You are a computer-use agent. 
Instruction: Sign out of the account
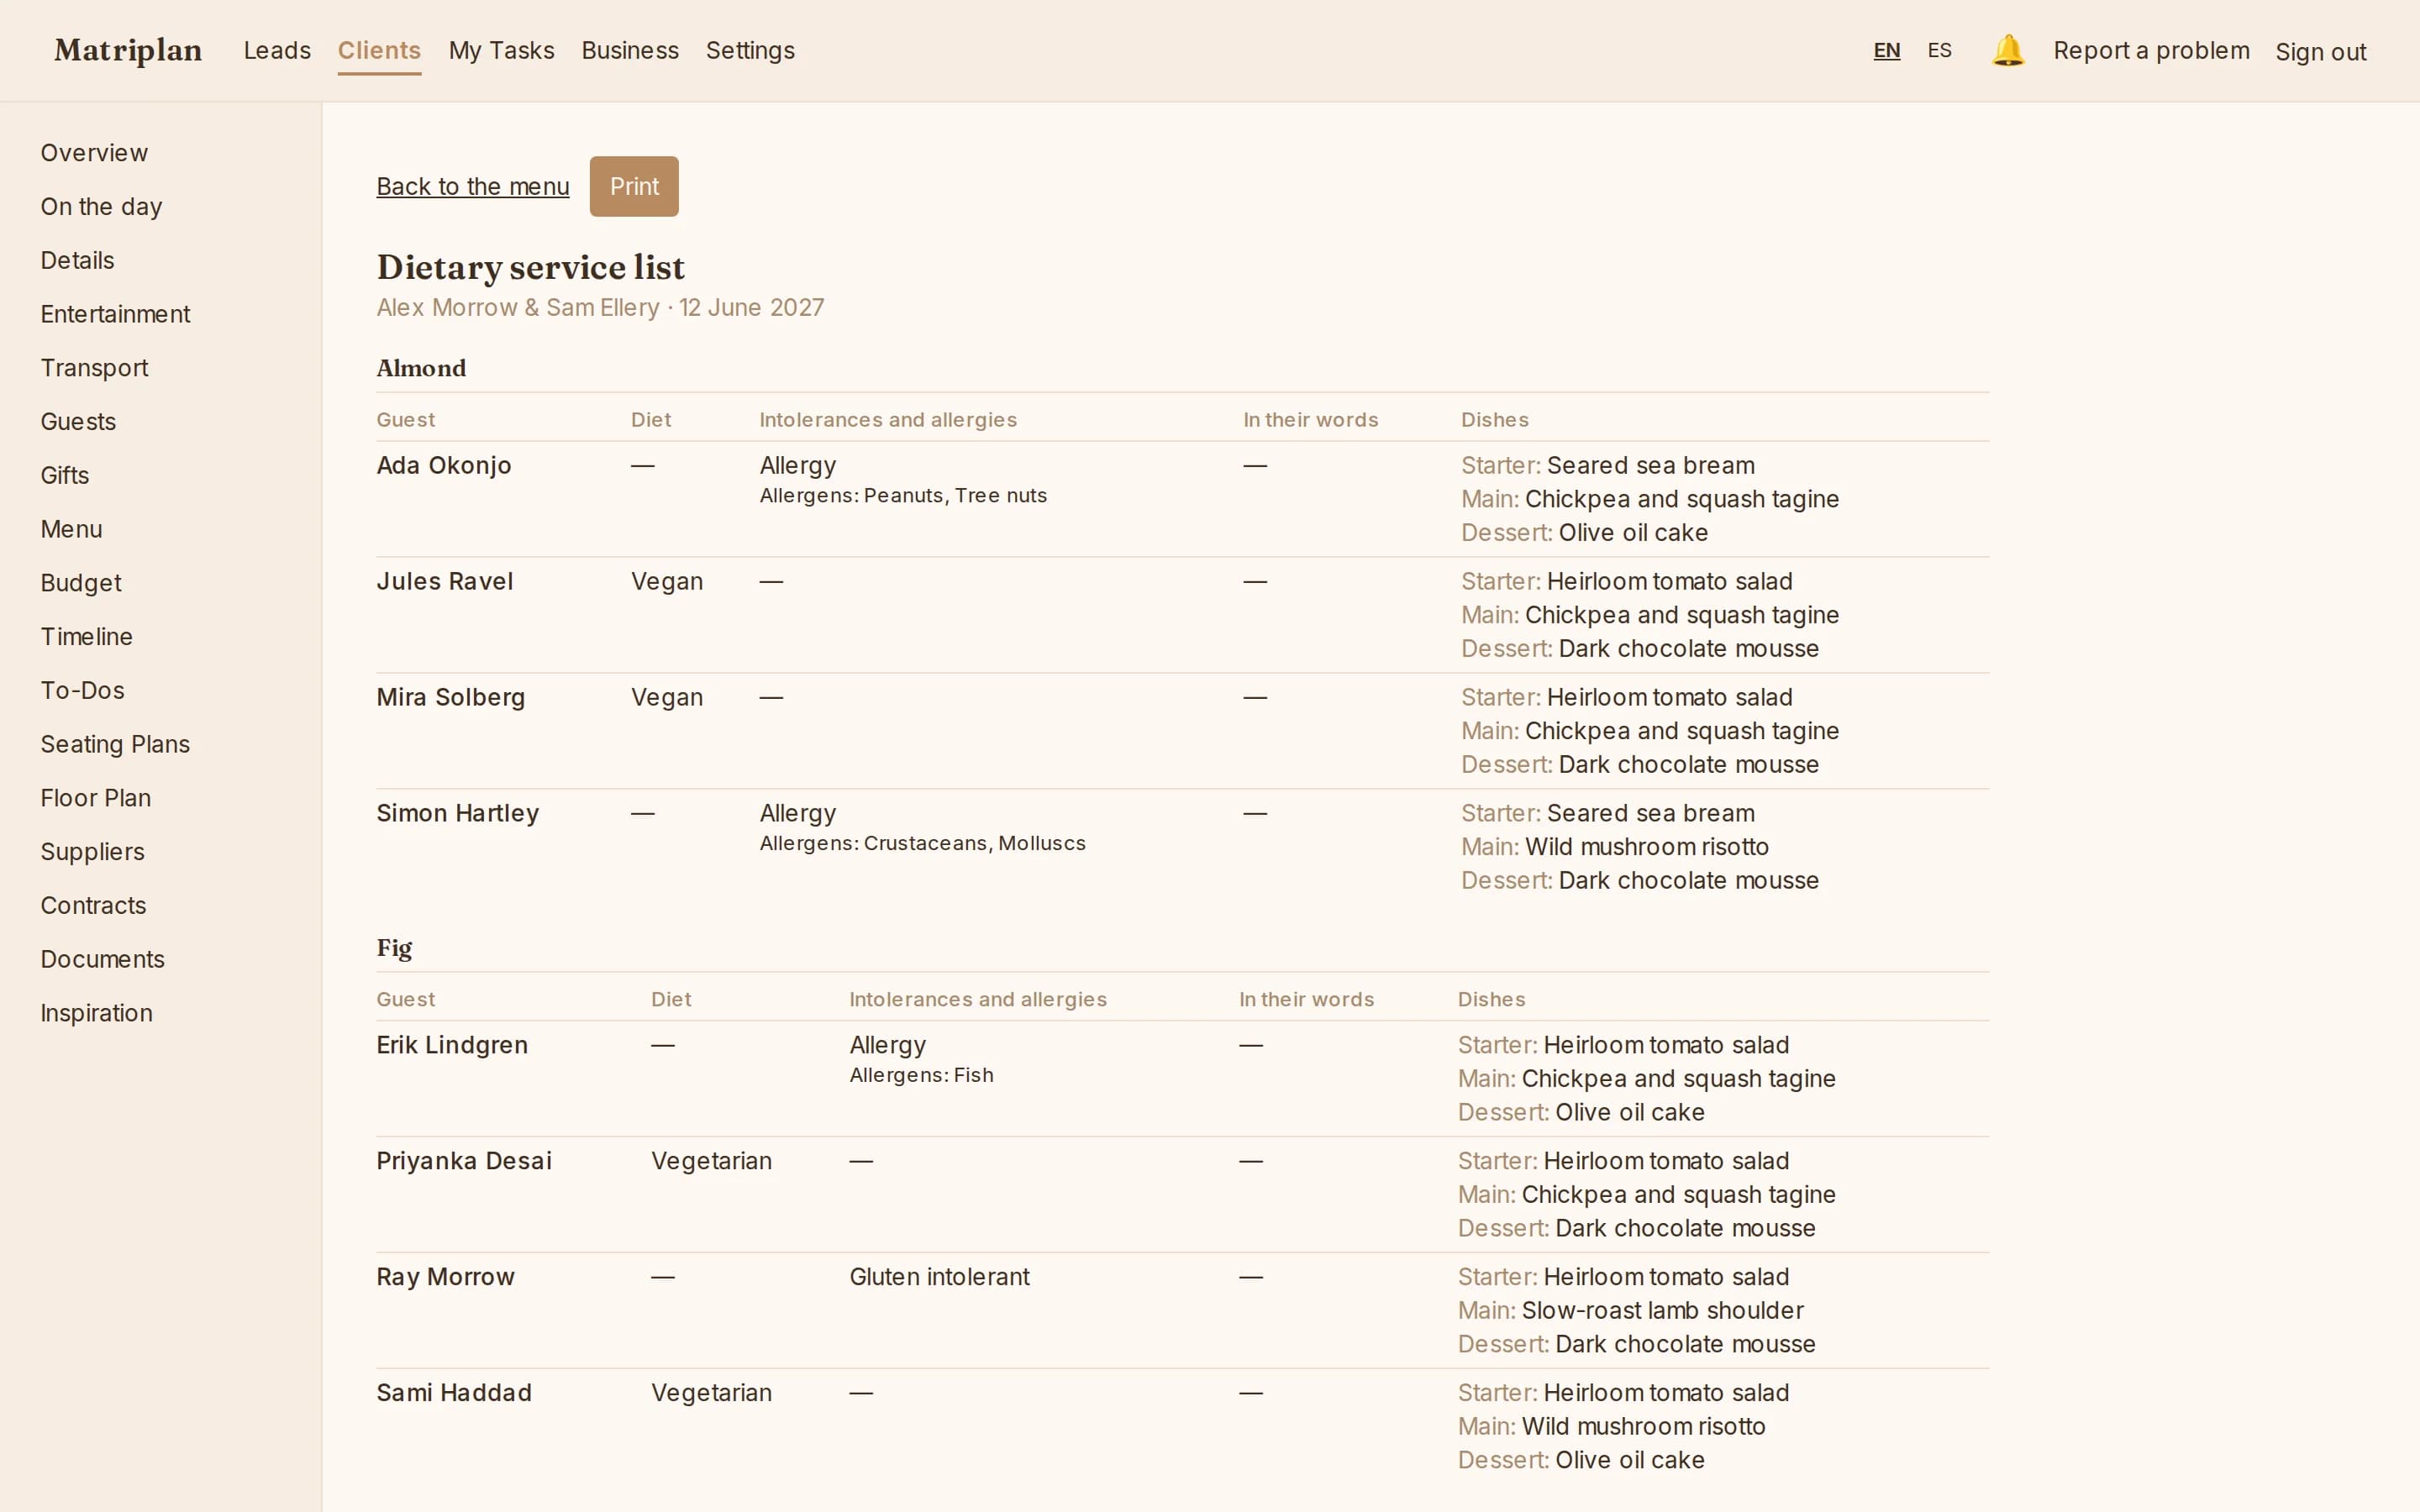coord(2320,51)
